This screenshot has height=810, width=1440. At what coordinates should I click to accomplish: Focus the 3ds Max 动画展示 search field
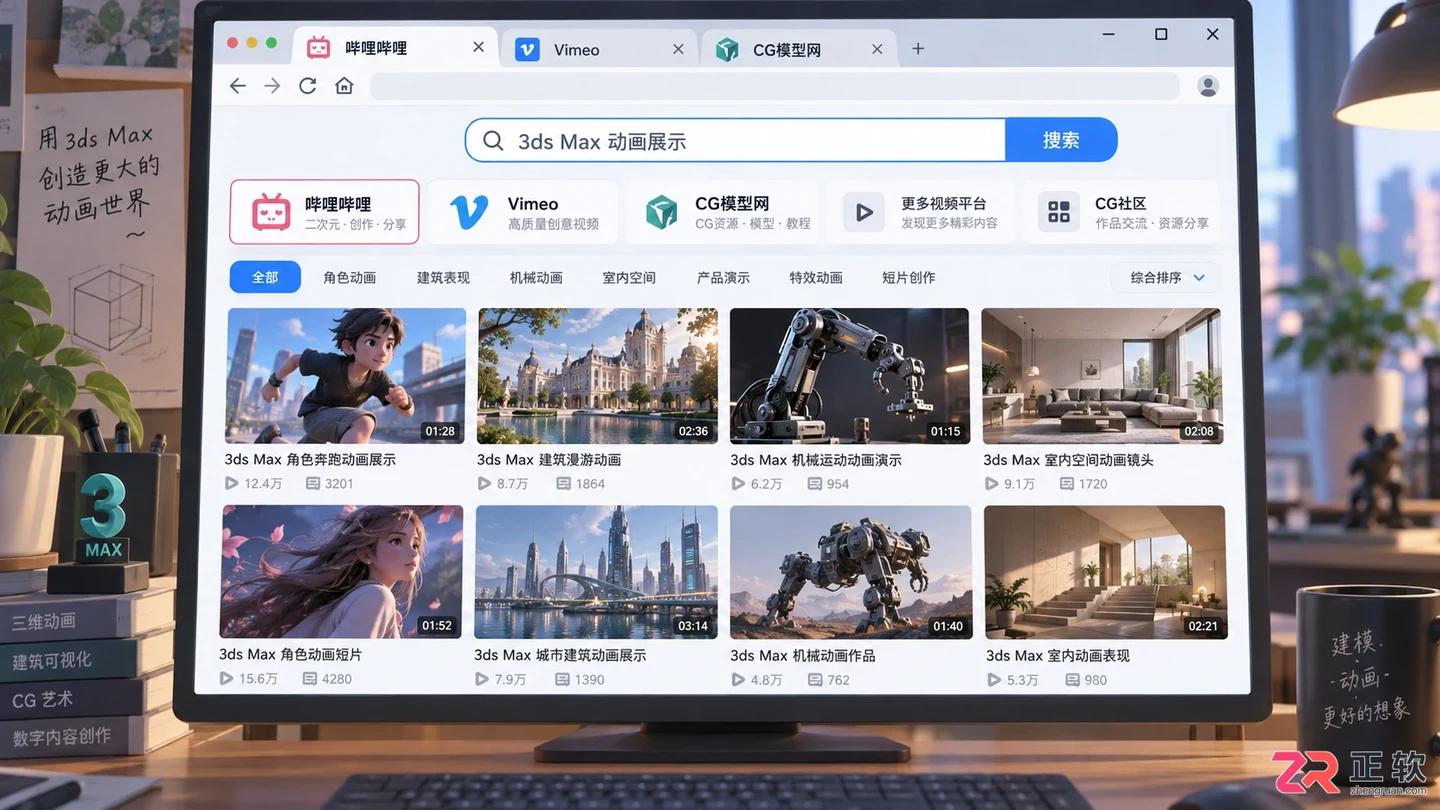735,140
